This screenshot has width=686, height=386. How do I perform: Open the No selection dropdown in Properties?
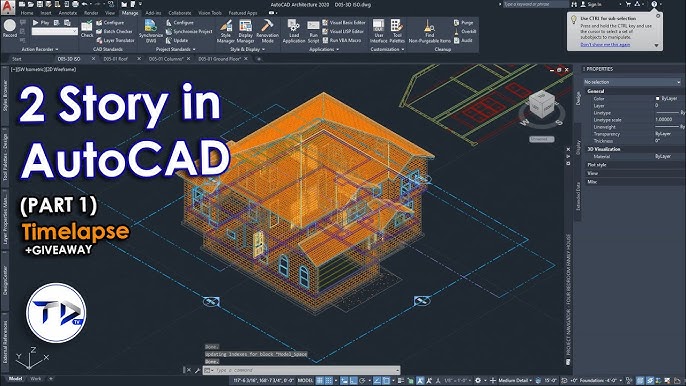(x=632, y=82)
